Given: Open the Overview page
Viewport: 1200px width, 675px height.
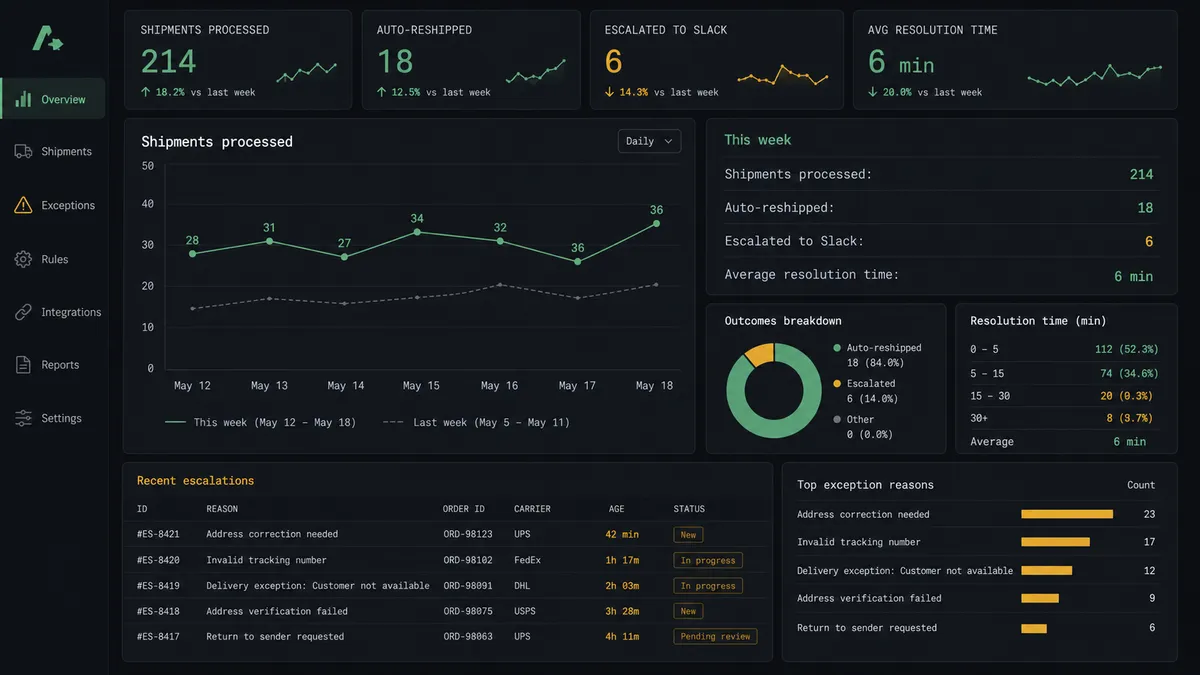Looking at the screenshot, I should tap(53, 99).
